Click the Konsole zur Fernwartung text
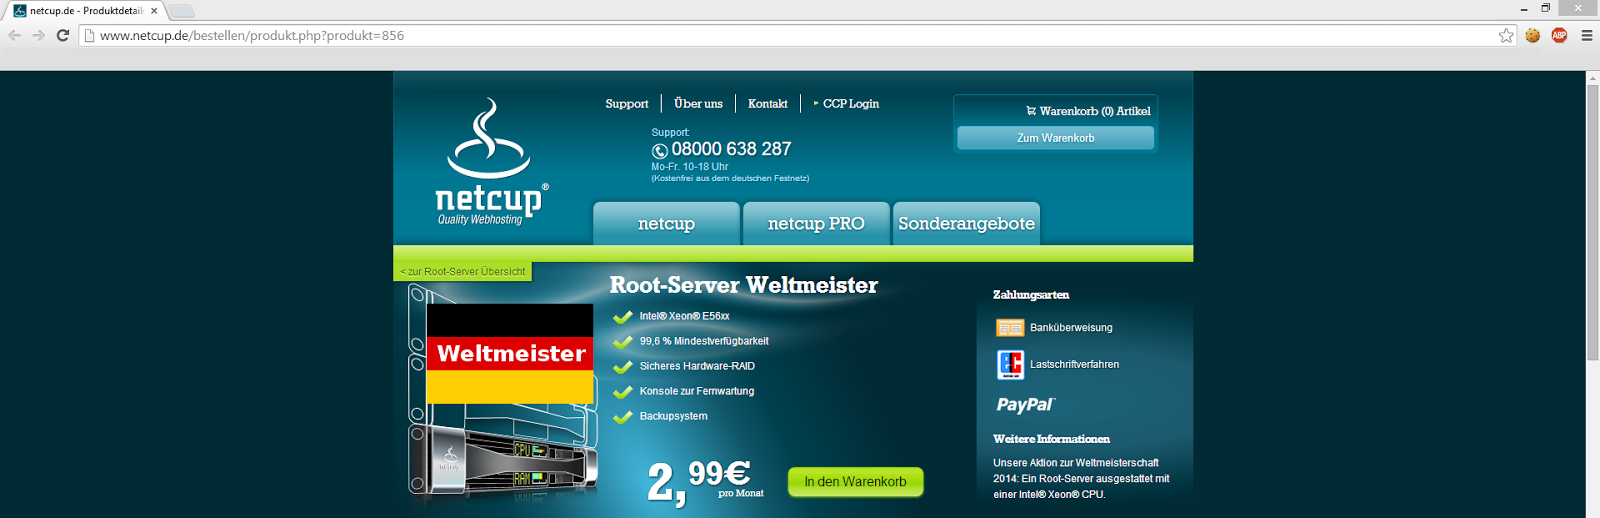Viewport: 1600px width, 518px height. pos(697,391)
